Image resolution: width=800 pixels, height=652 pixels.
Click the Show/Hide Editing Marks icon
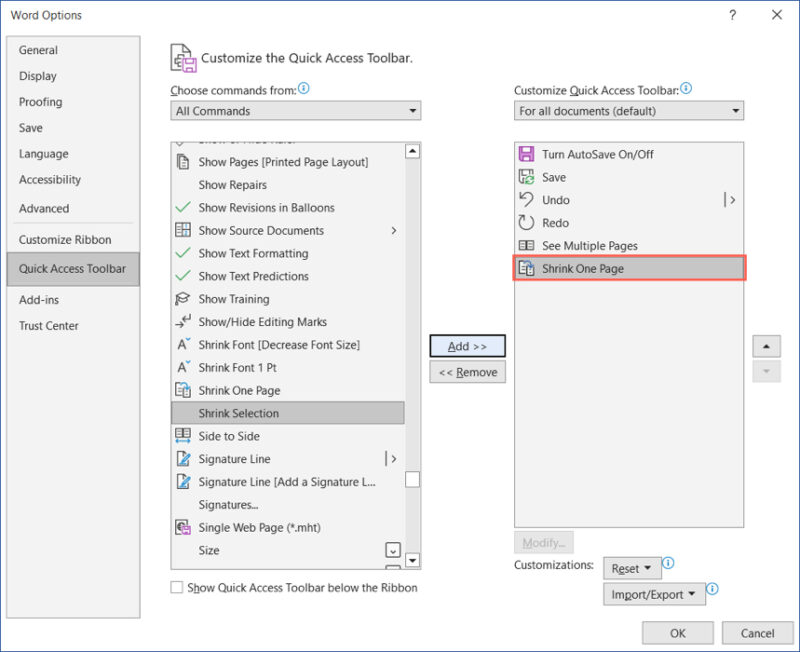[x=185, y=322]
